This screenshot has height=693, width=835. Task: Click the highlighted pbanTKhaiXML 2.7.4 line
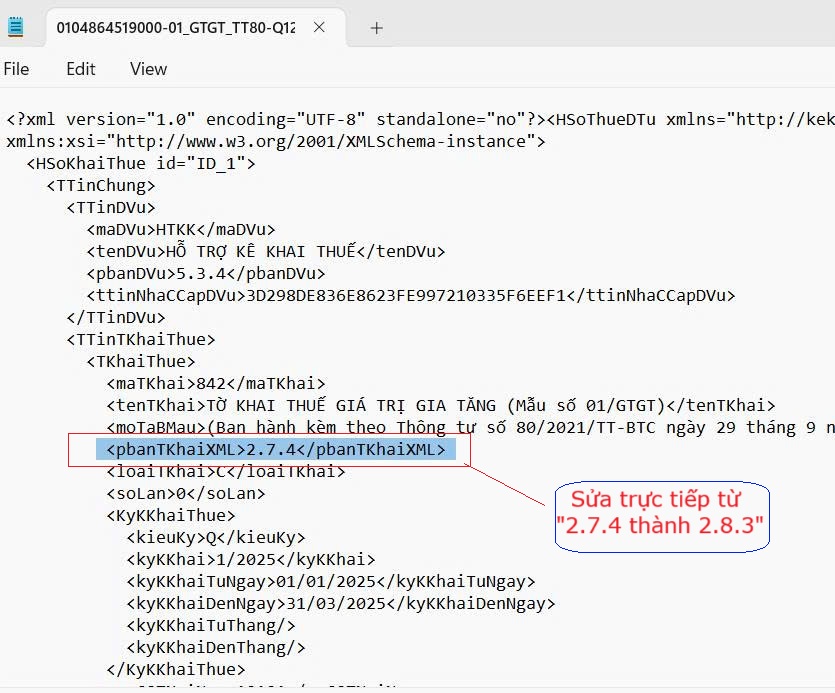[x=275, y=450]
